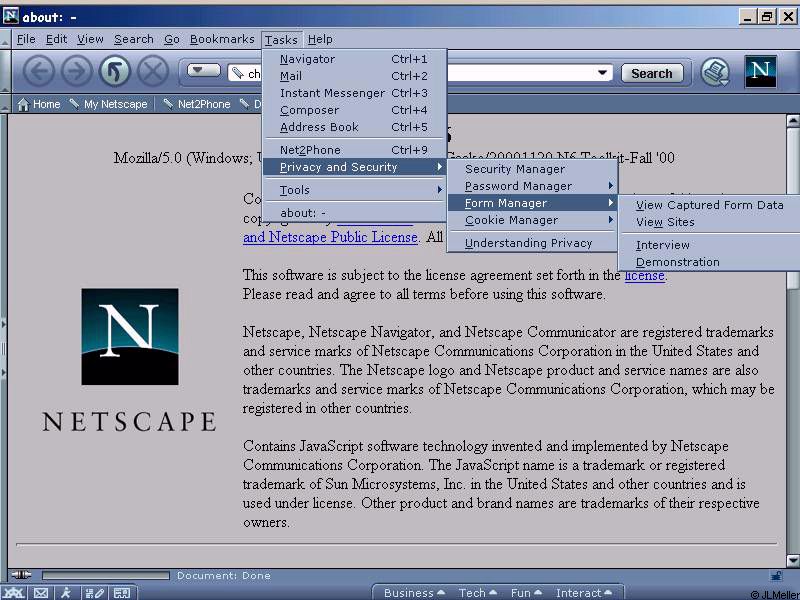The height and width of the screenshot is (600, 800).
Task: Click the Search button beside the URL field
Action: click(x=652, y=73)
